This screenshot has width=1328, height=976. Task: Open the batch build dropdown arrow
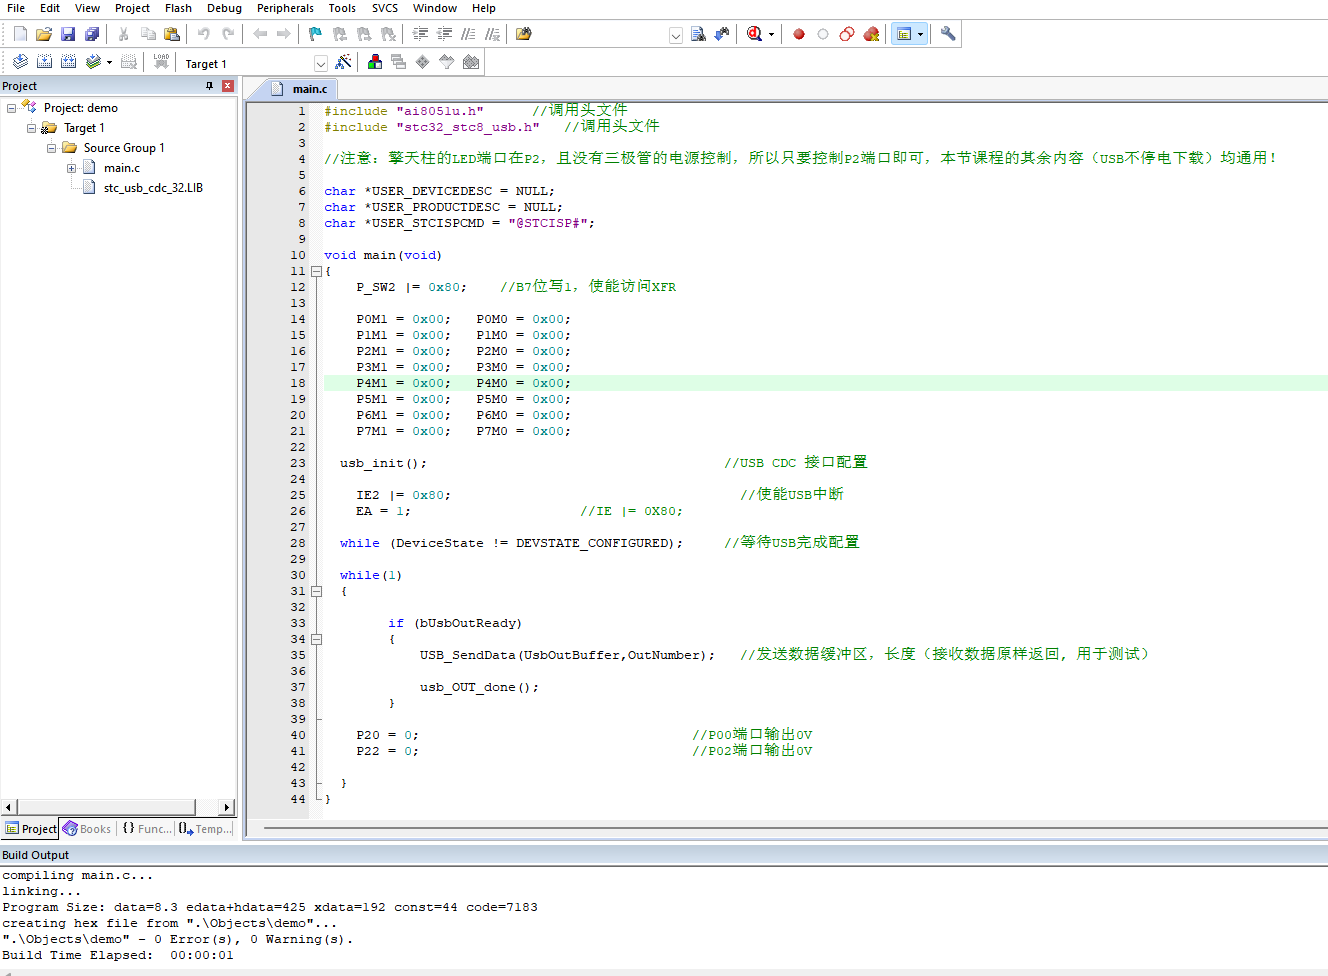[109, 62]
